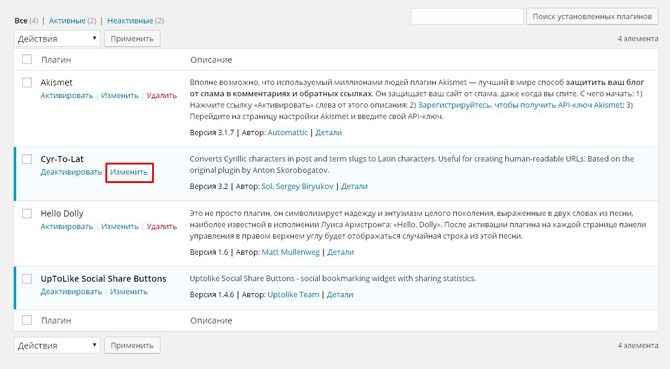The image size is (670, 369).
Task: Open the Automattic author link
Action: [x=288, y=132]
